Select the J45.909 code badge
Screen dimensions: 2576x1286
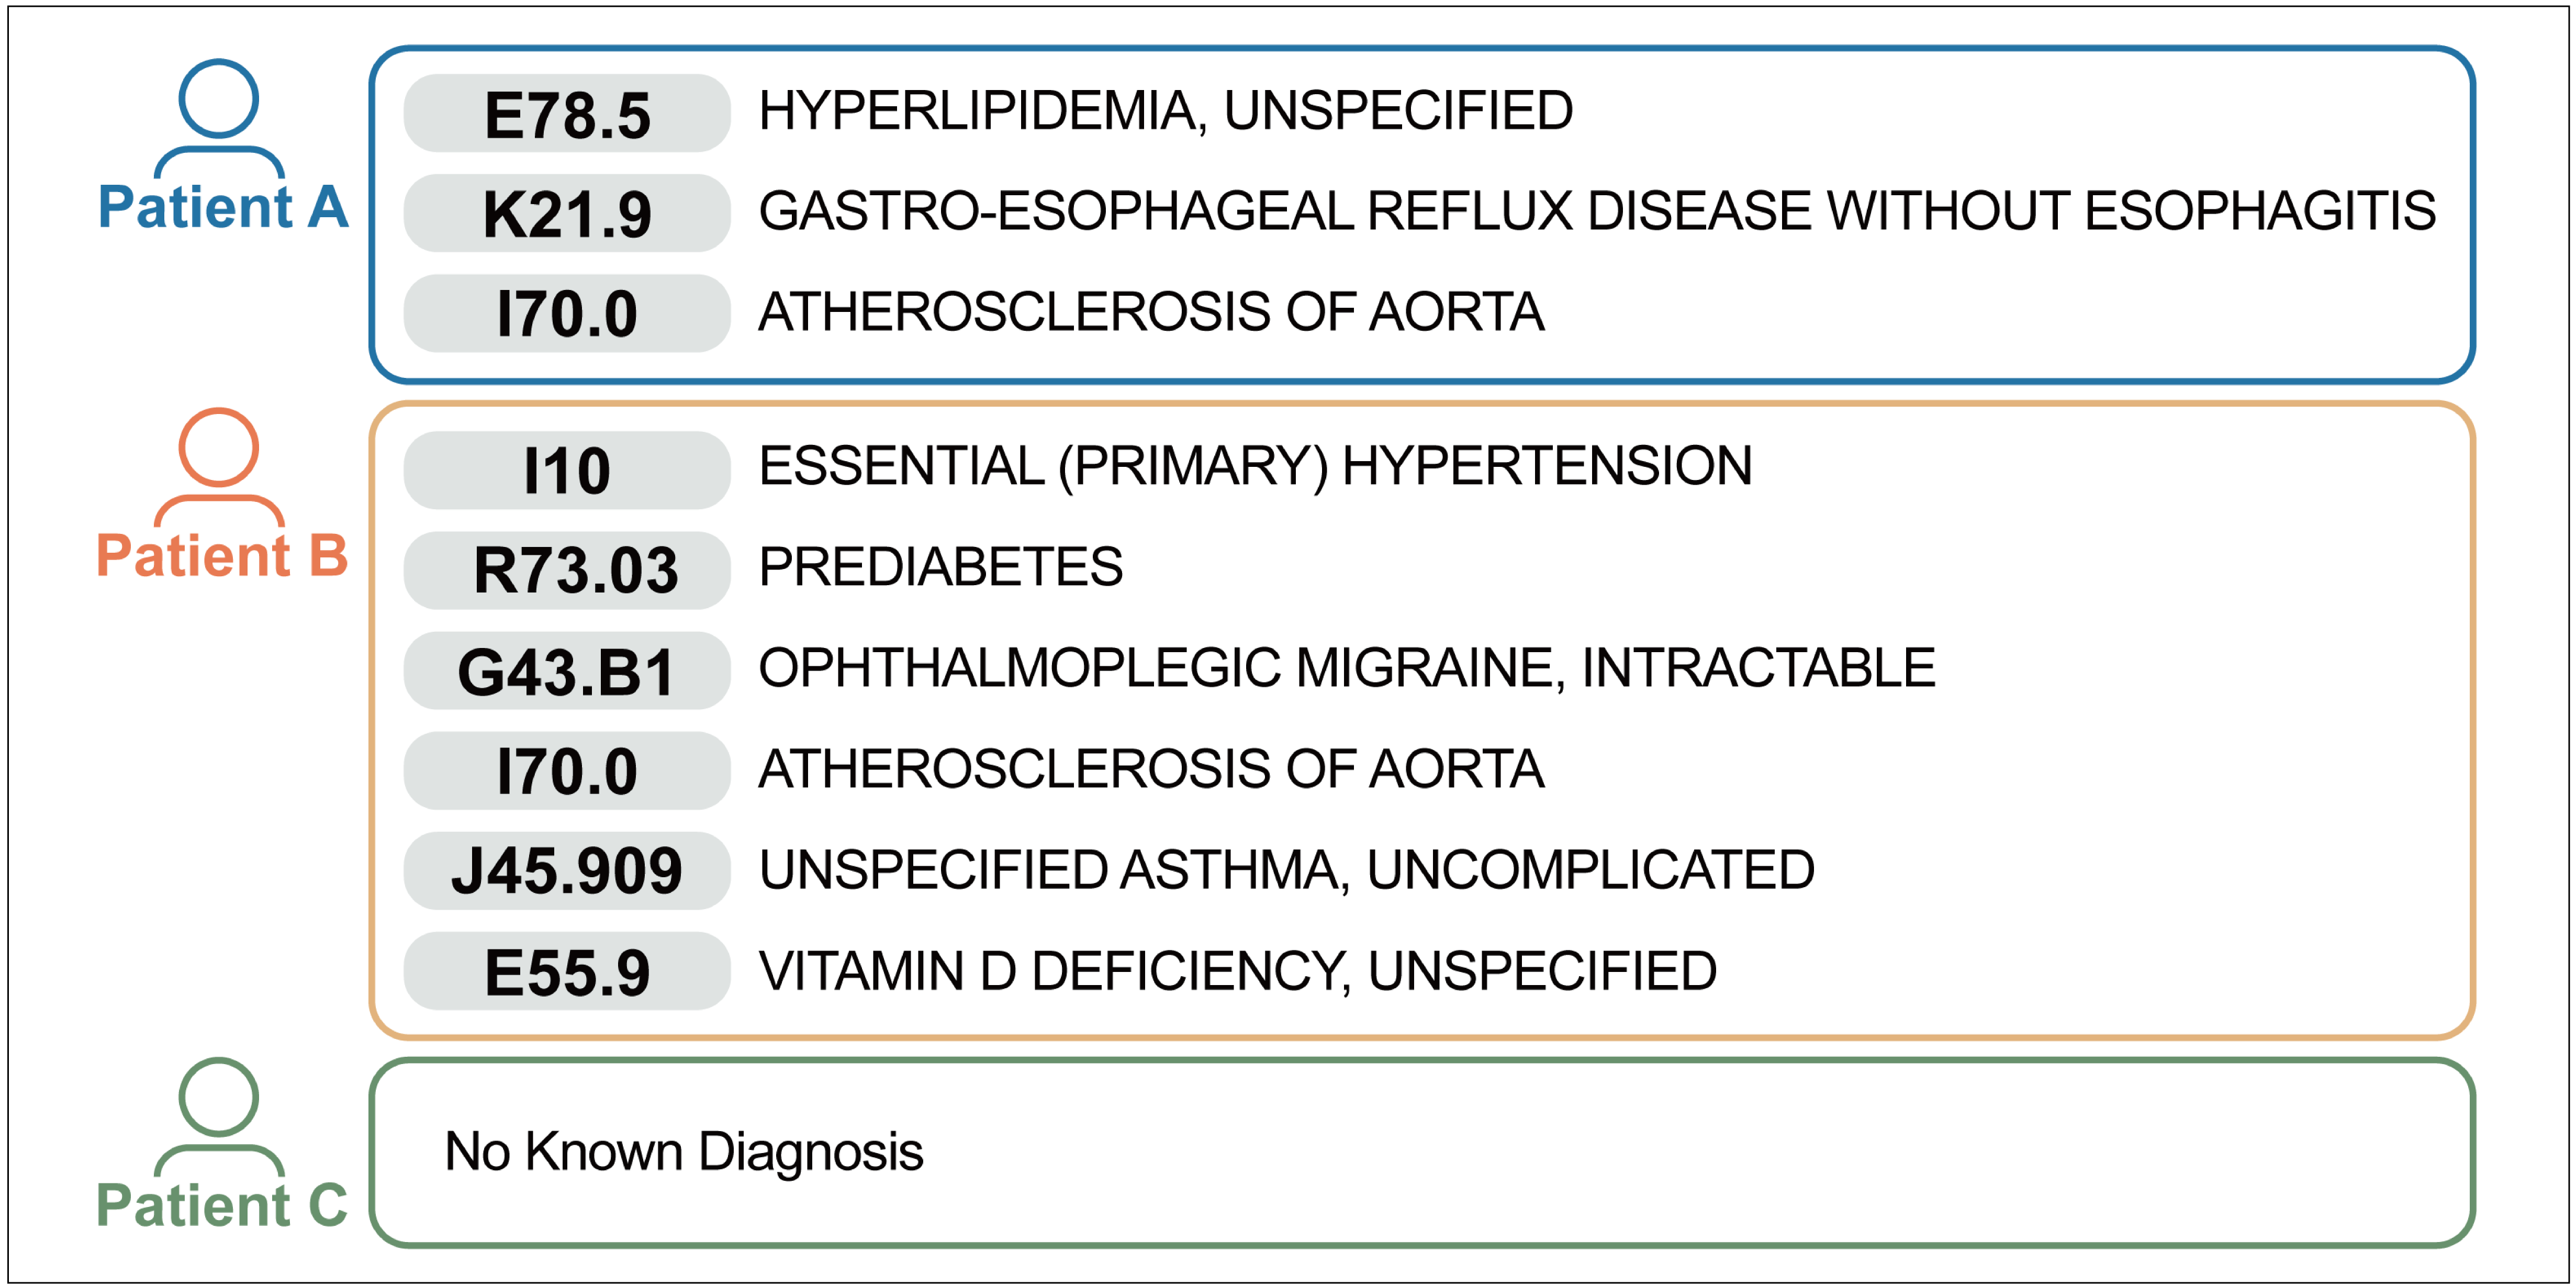click(x=567, y=870)
